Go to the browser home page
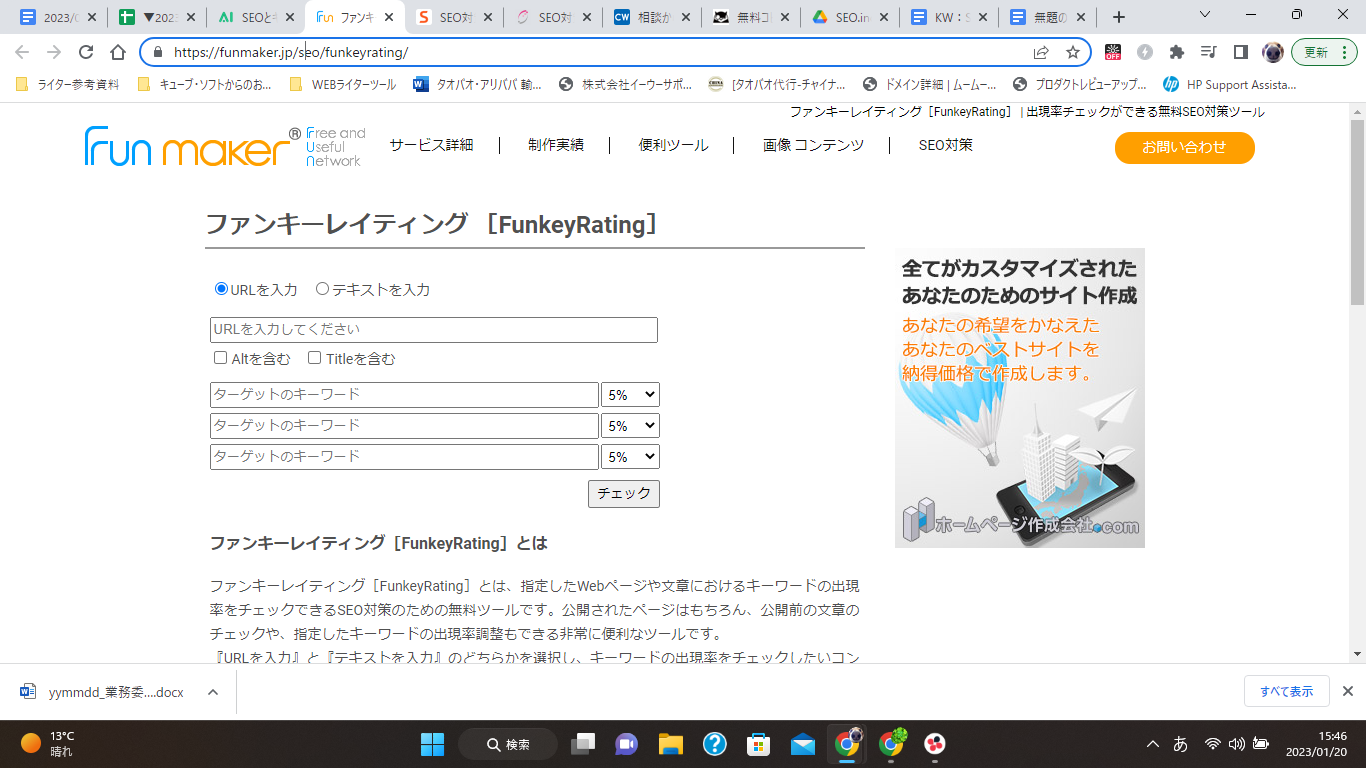 [x=118, y=52]
